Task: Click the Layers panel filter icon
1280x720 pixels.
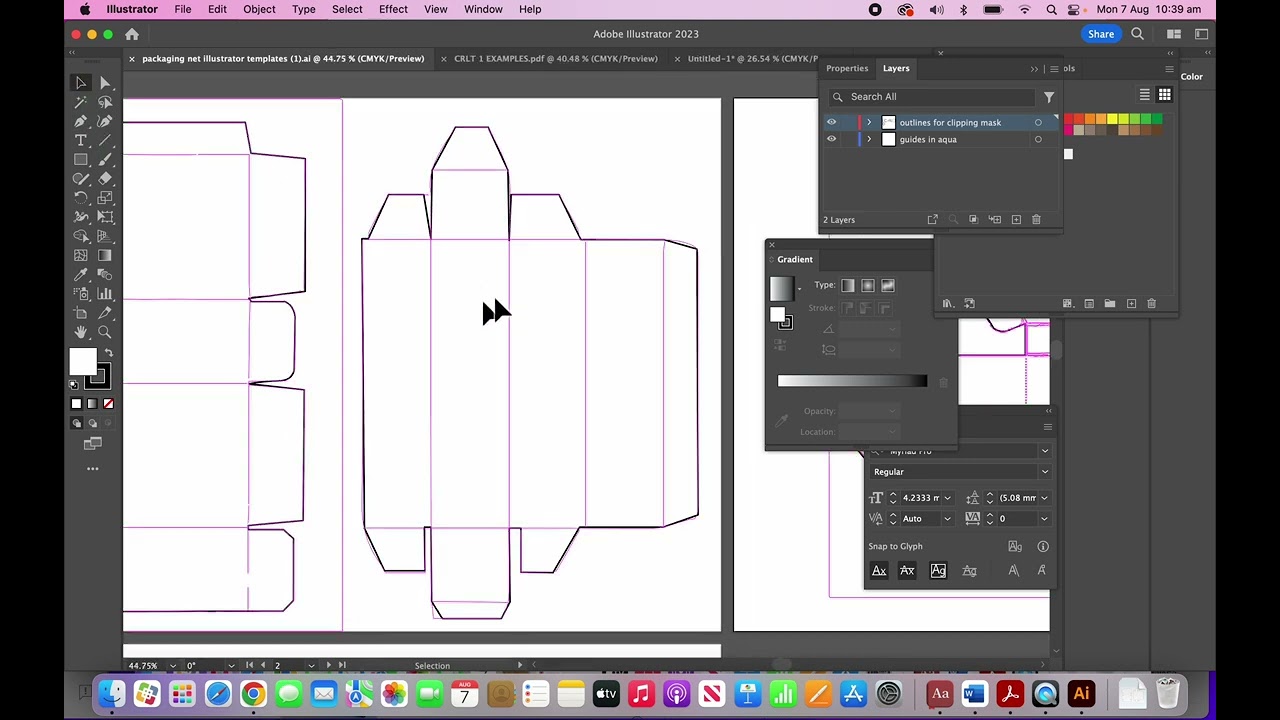Action: (1049, 97)
